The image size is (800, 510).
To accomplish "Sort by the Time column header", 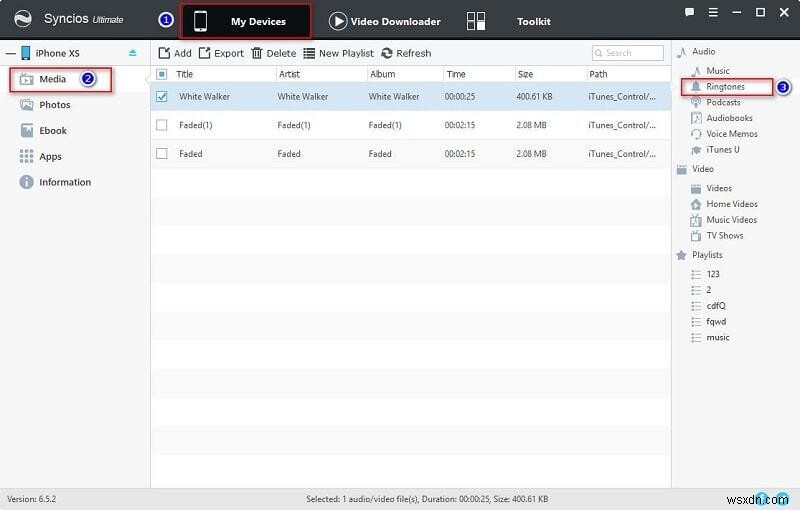I will (456, 74).
